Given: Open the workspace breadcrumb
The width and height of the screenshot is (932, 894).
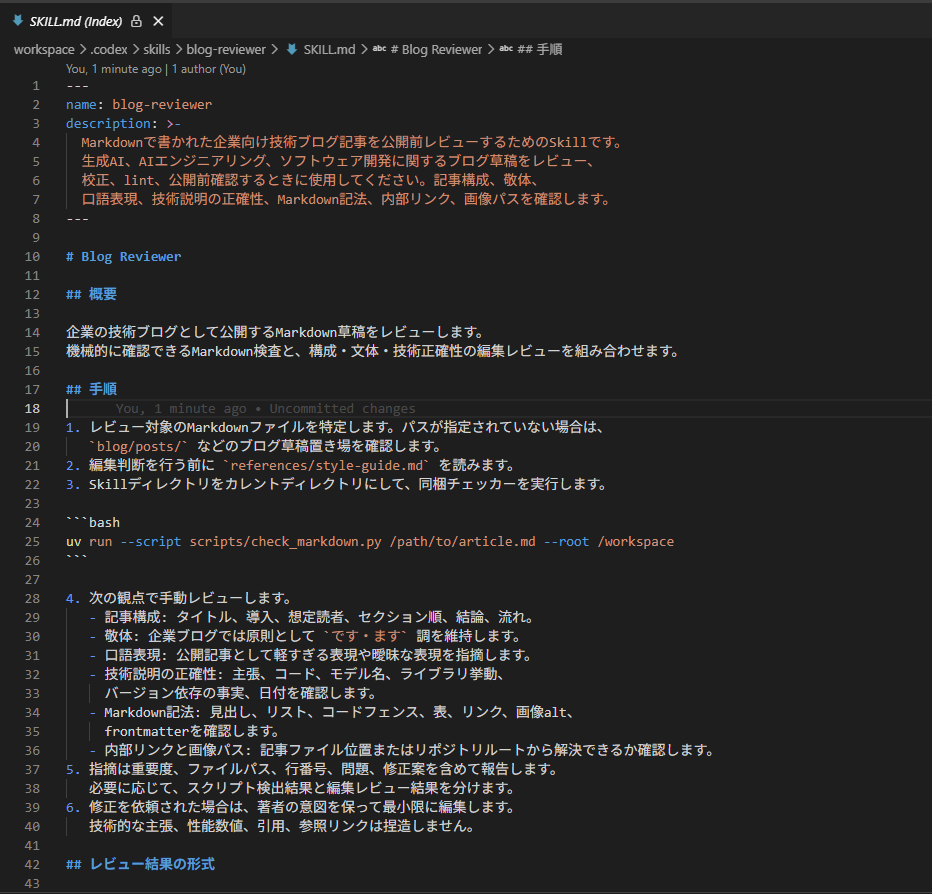Looking at the screenshot, I should (44, 49).
